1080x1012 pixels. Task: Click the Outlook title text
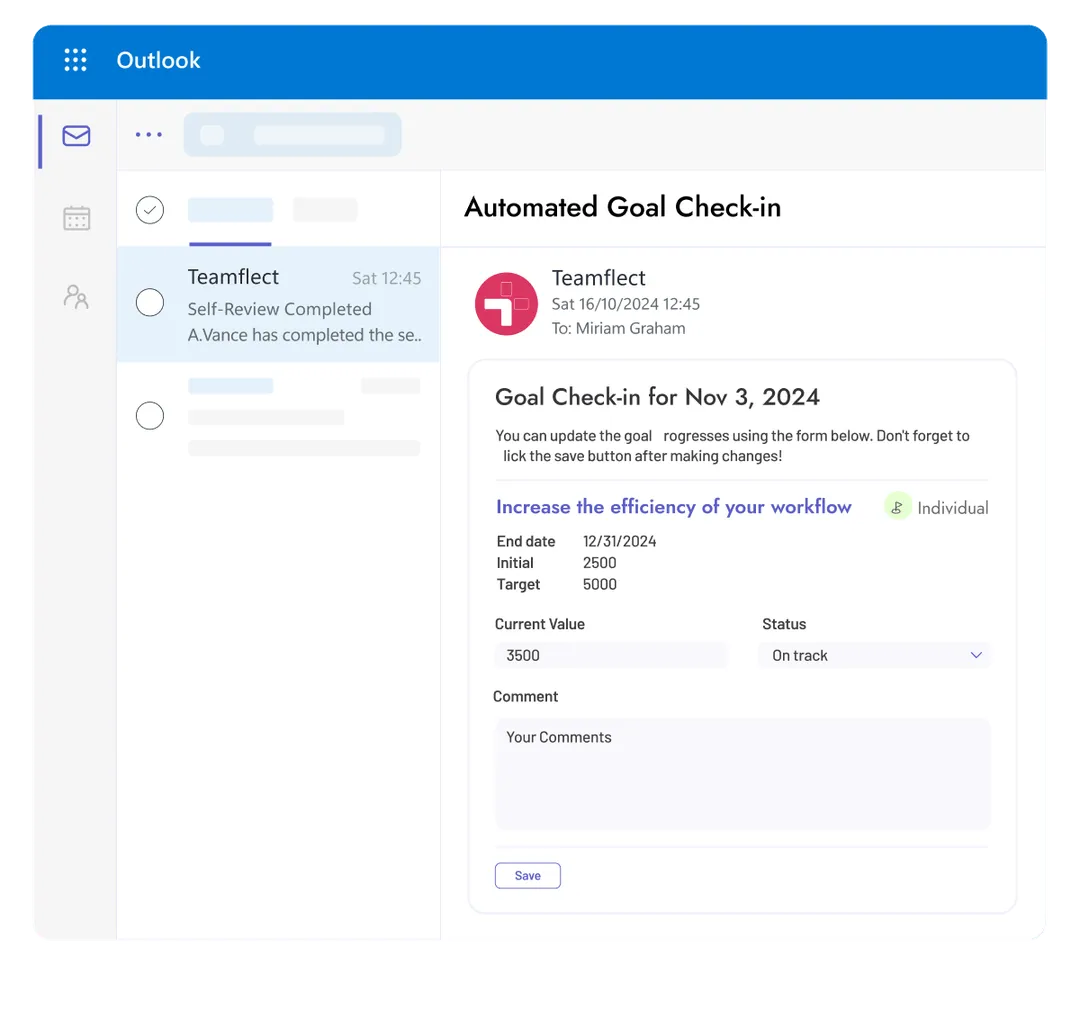158,61
